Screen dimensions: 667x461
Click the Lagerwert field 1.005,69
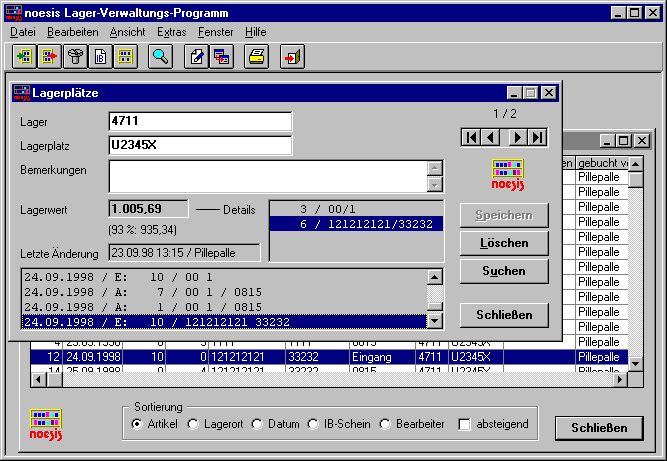(x=148, y=209)
